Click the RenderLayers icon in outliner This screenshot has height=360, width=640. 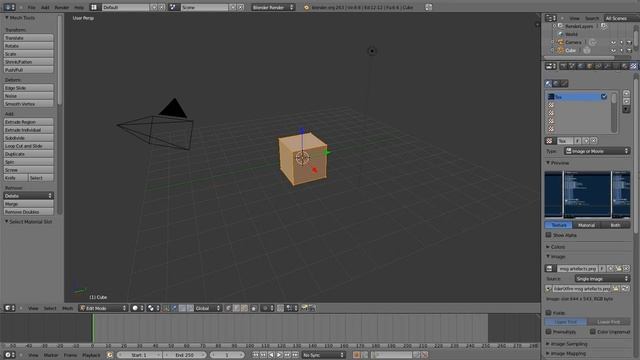pyautogui.click(x=561, y=26)
